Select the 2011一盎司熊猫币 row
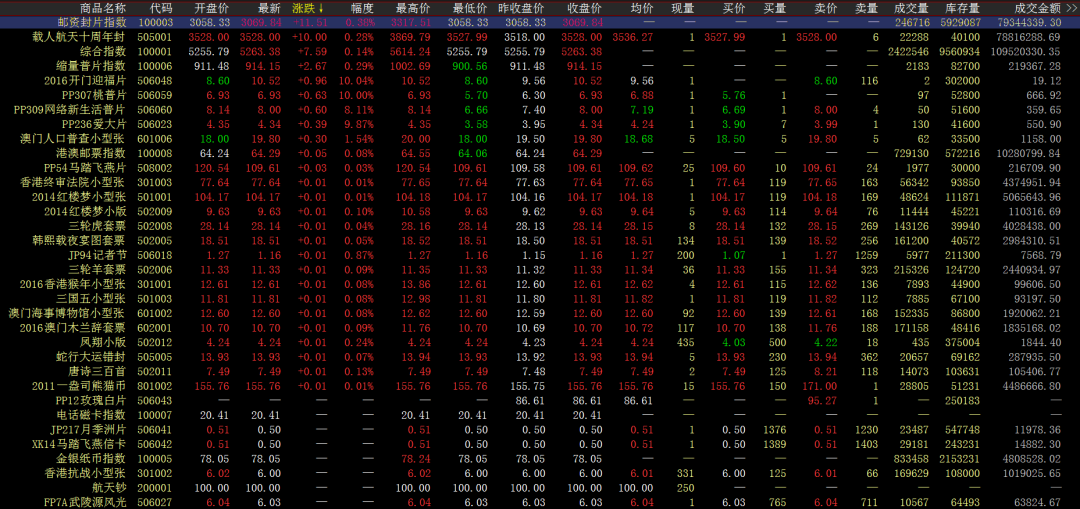 [540, 386]
